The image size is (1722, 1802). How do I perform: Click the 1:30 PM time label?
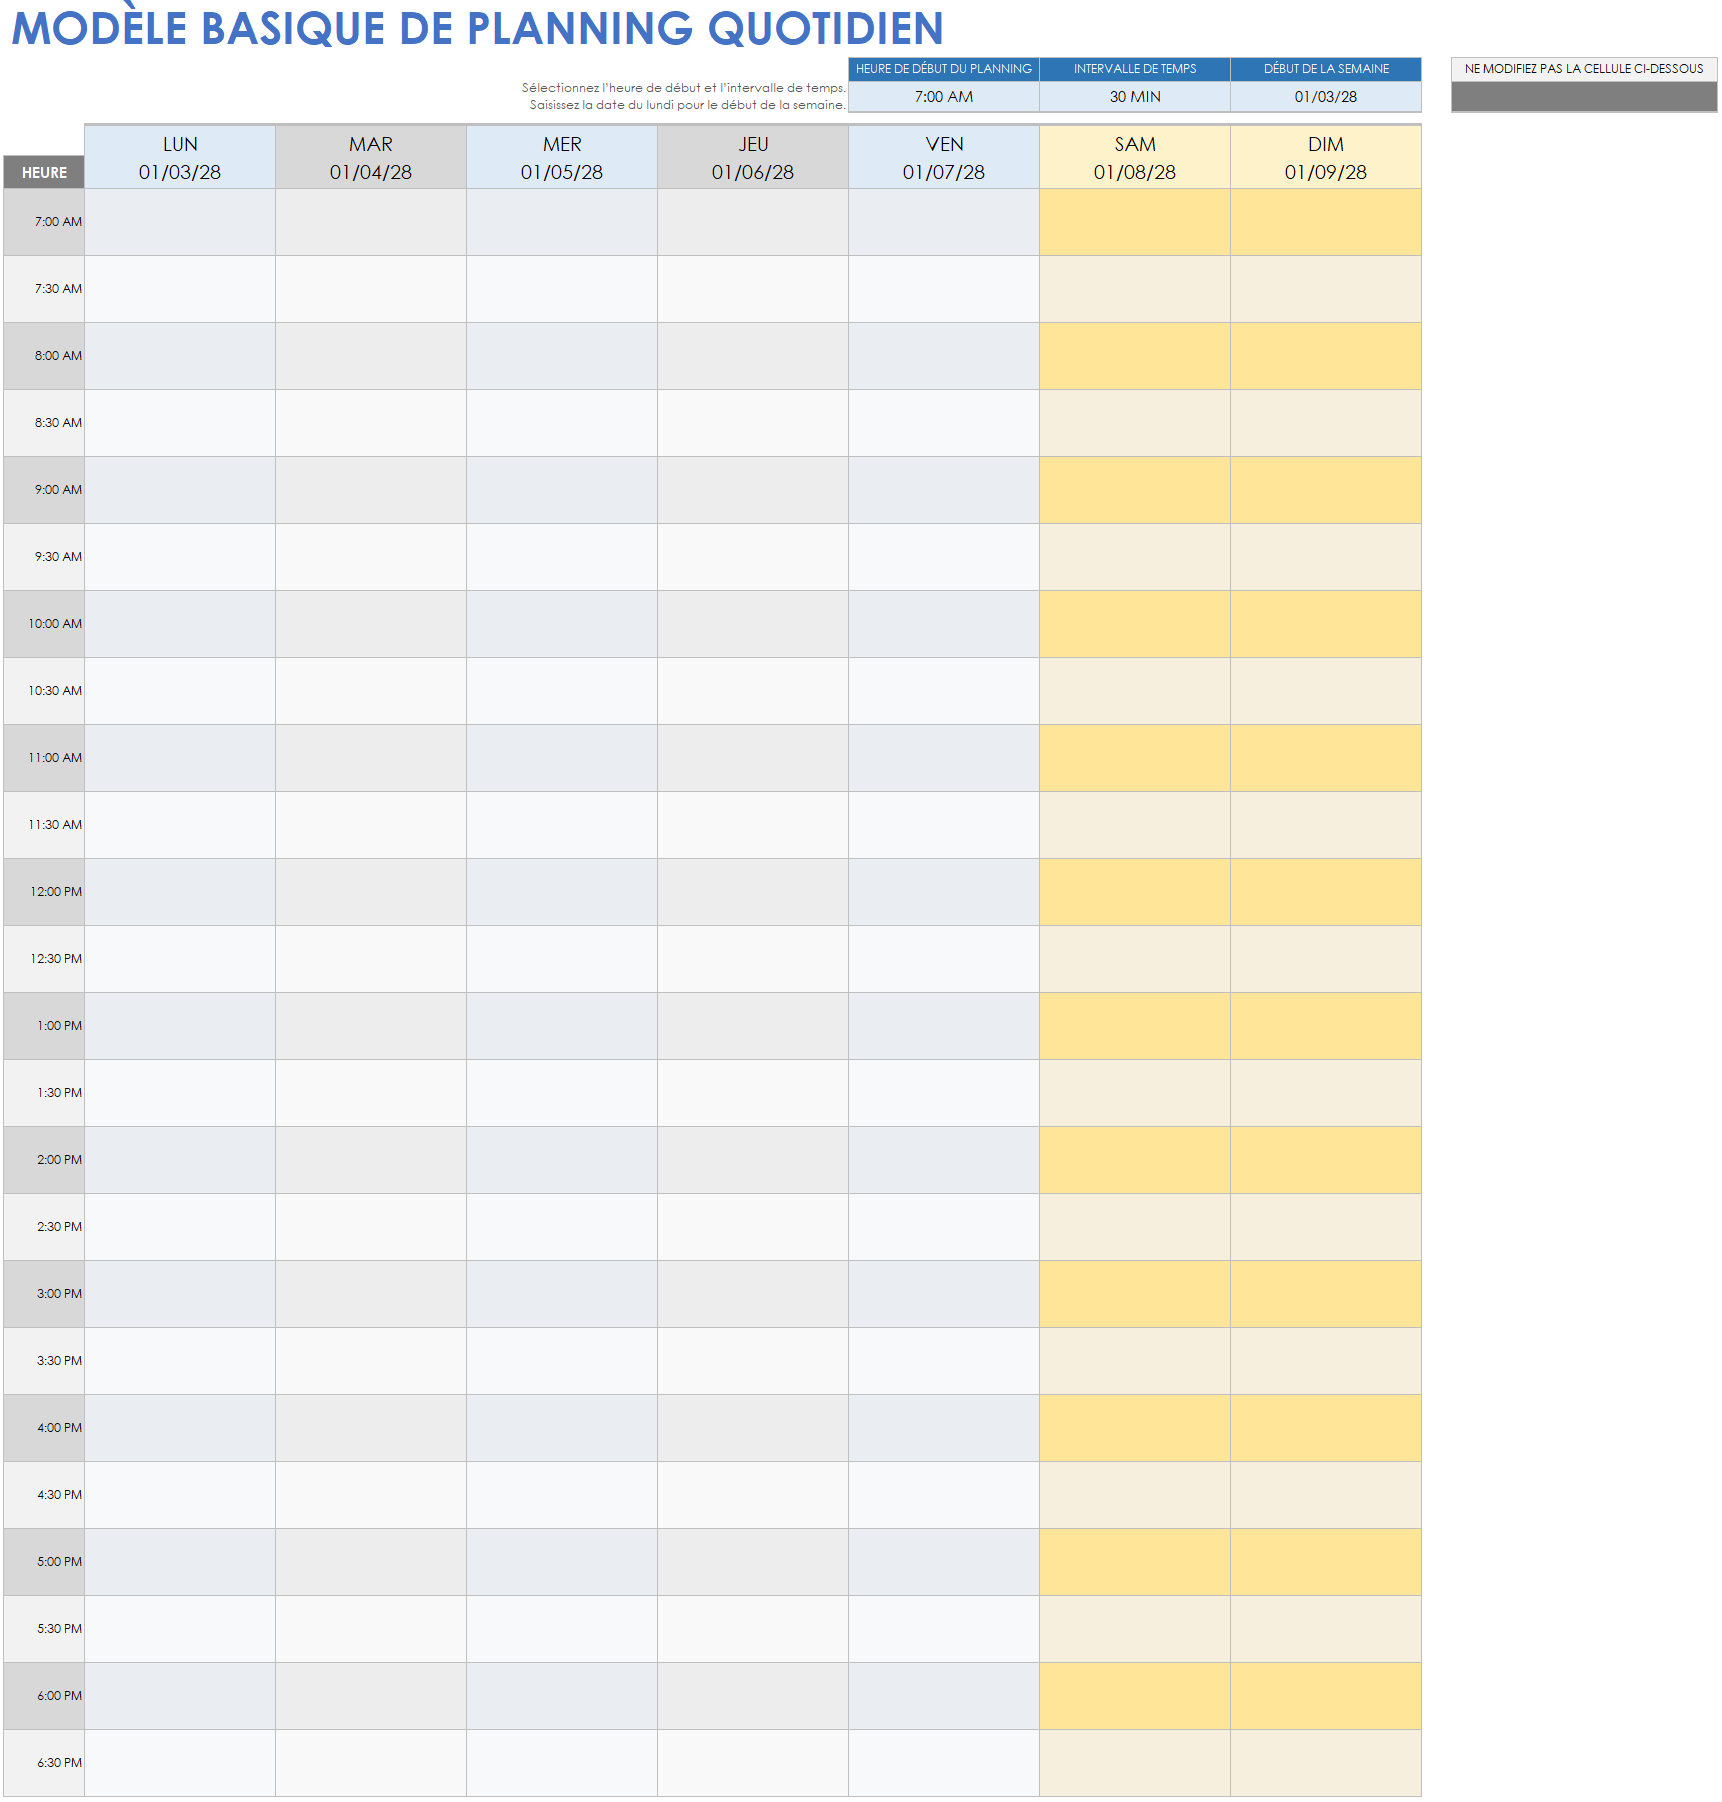click(44, 1093)
